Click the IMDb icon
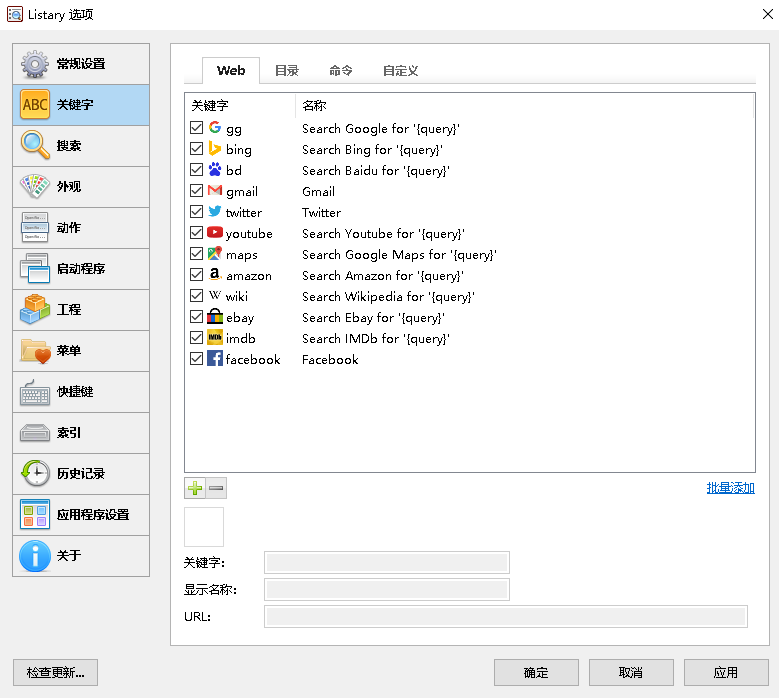The image size is (779, 698). tap(215, 337)
